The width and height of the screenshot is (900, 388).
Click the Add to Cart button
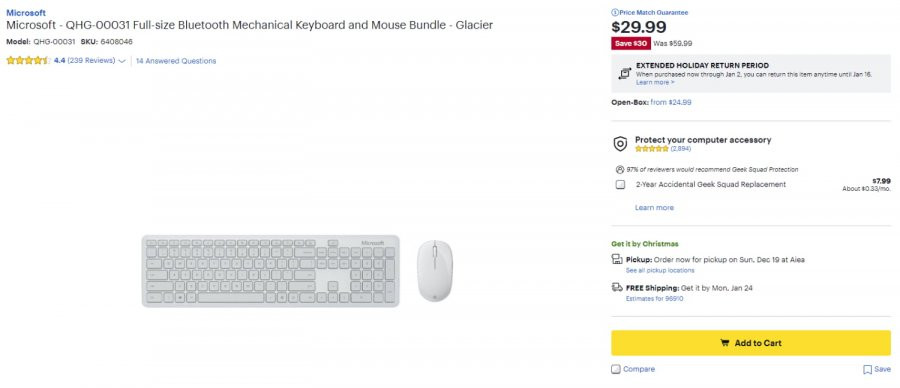pyautogui.click(x=751, y=343)
